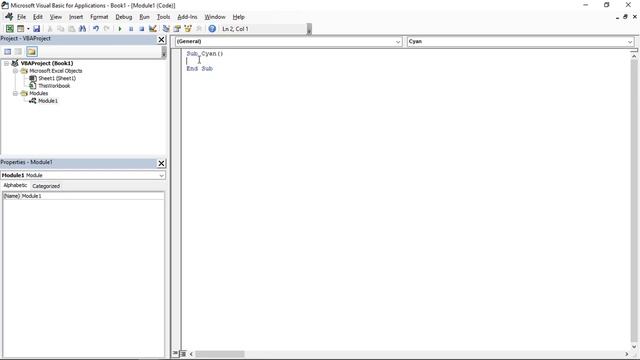This screenshot has width=640, height=360.
Task: Switch to Microsoft Excel via View Excel icon
Action: 9,29
